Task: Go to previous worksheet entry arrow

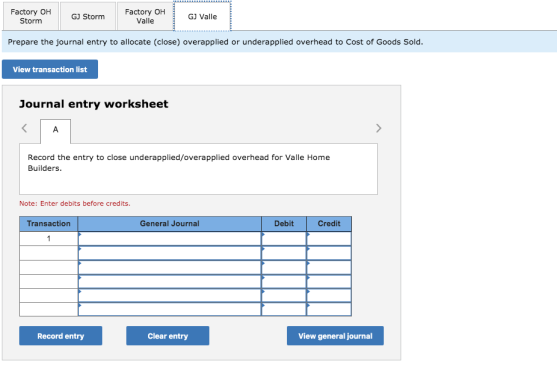Action: [x=24, y=128]
